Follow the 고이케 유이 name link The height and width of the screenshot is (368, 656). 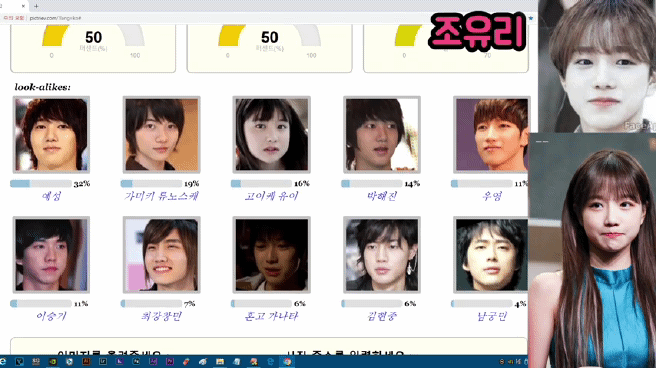(x=272, y=196)
